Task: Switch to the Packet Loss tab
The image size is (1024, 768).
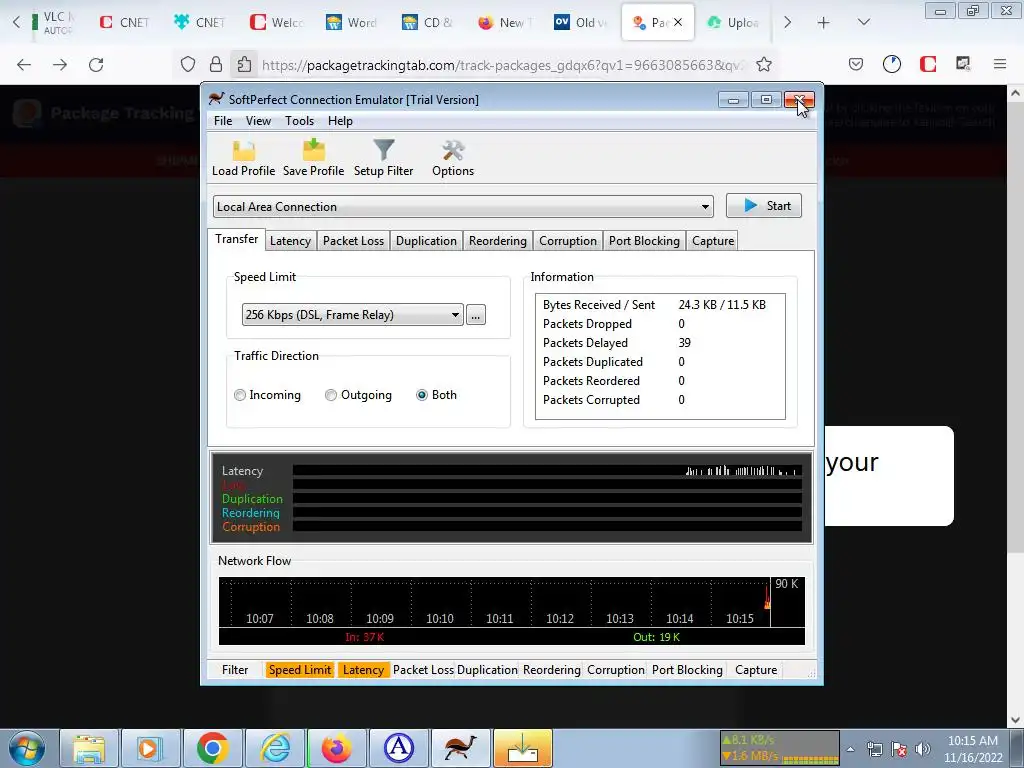Action: [x=353, y=241]
